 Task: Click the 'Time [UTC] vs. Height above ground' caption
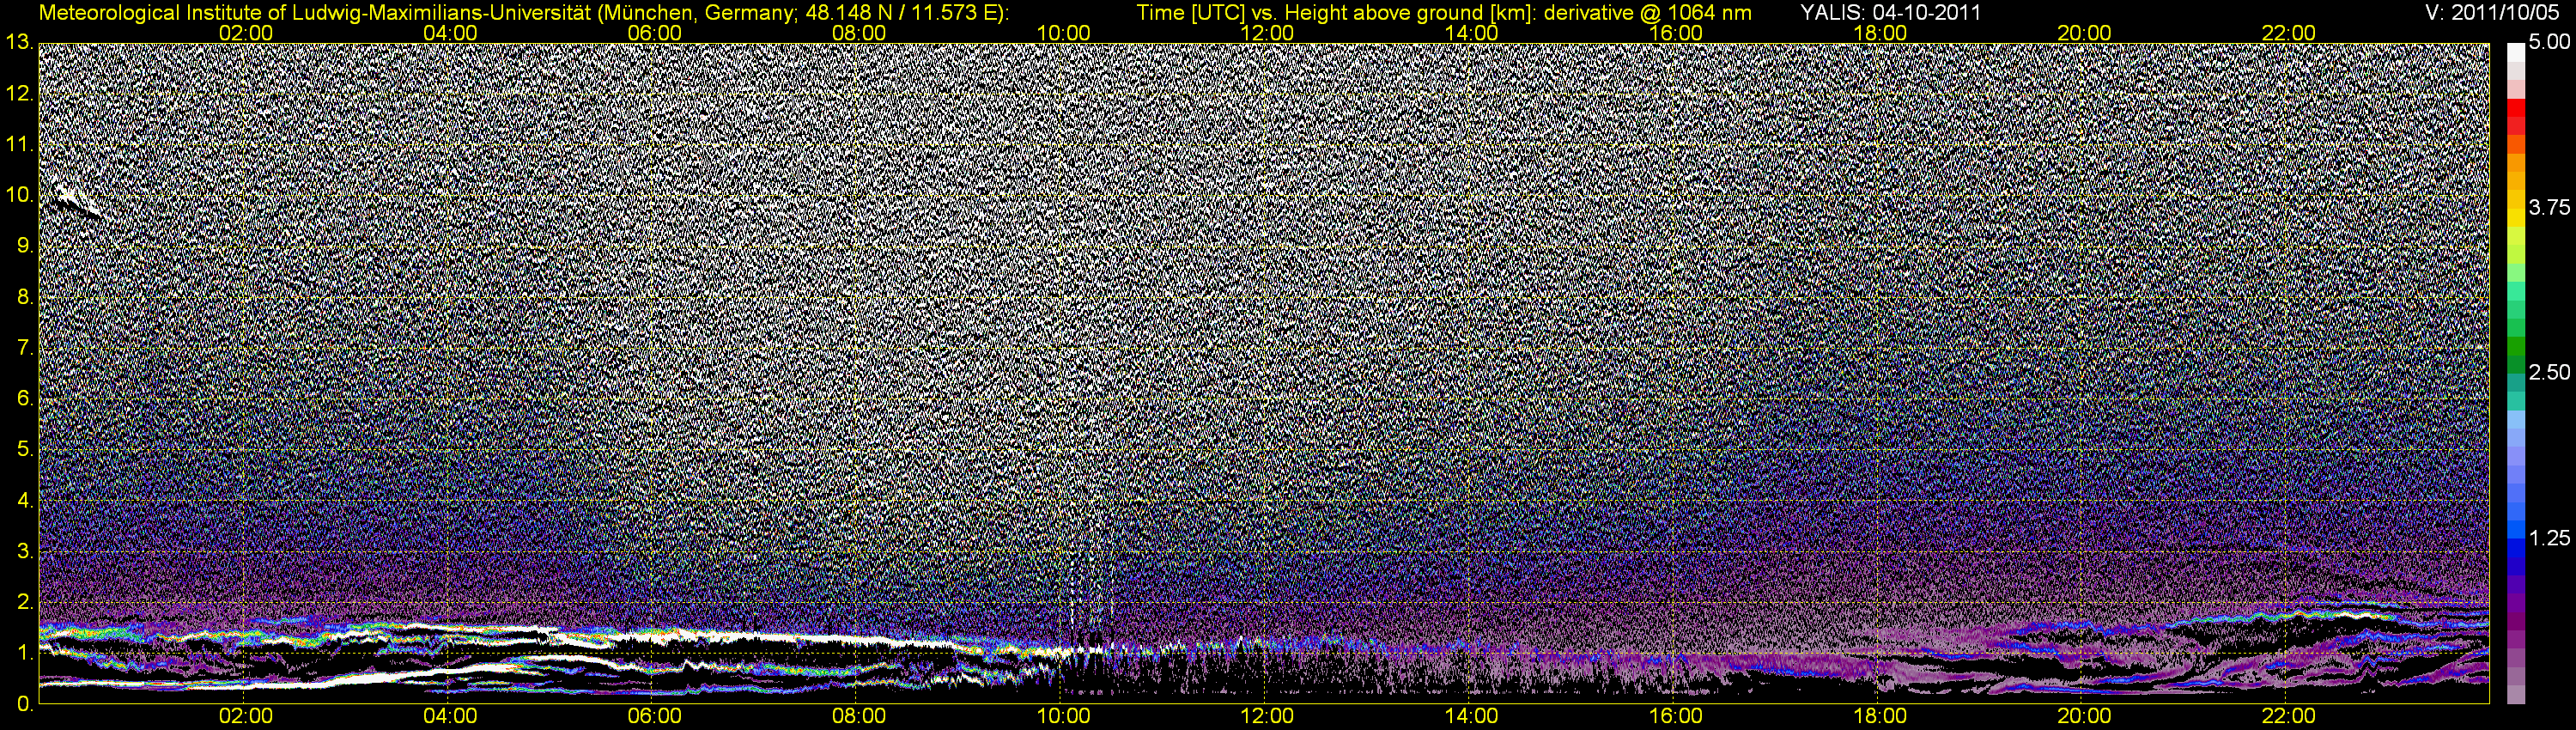(x=1444, y=13)
